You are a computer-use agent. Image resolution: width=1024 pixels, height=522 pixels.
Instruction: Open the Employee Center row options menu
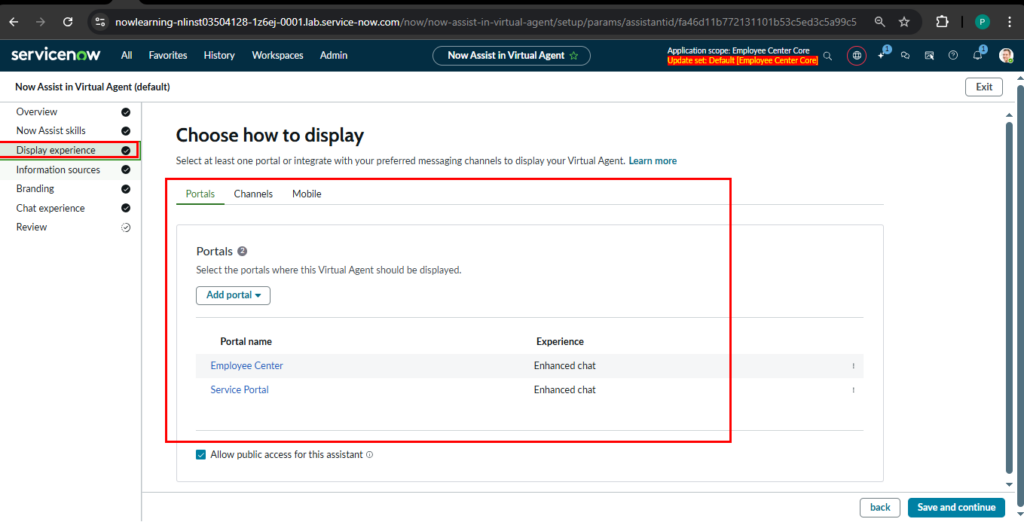click(x=853, y=366)
